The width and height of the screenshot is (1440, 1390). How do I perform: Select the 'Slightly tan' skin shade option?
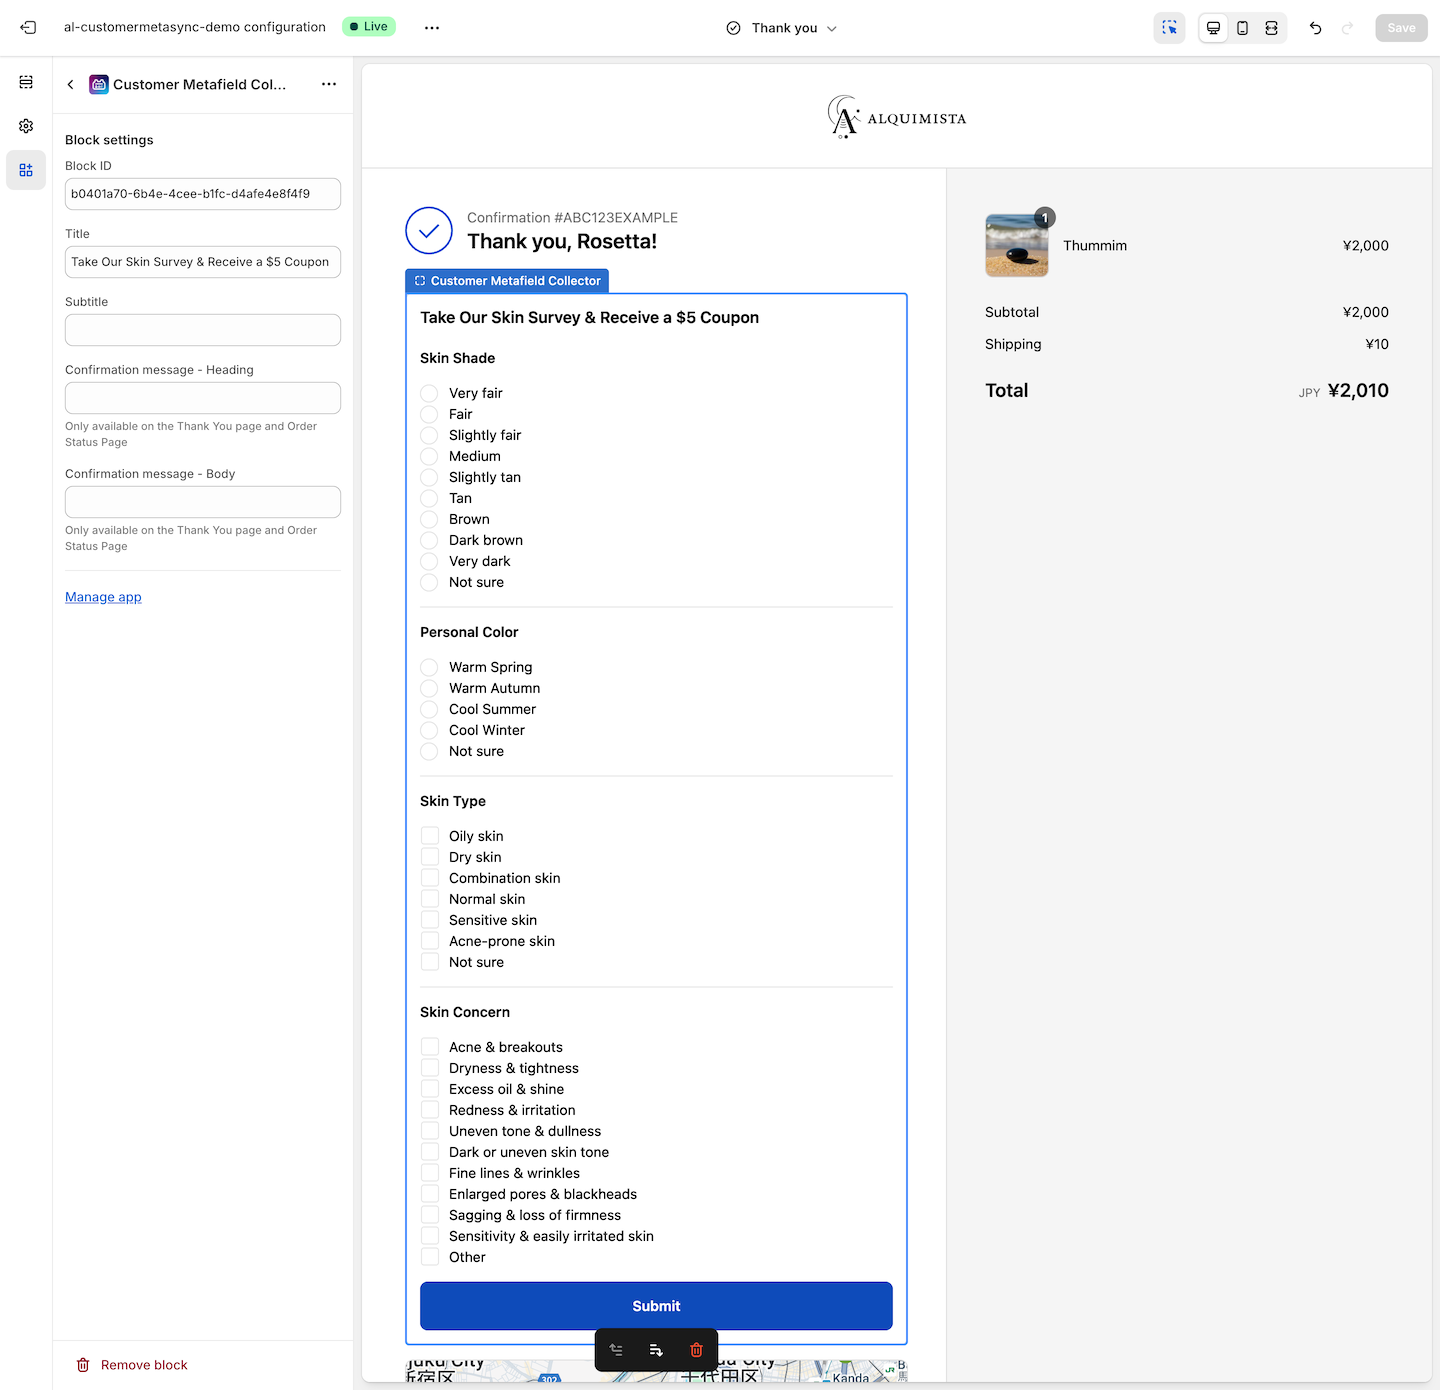[x=429, y=477]
